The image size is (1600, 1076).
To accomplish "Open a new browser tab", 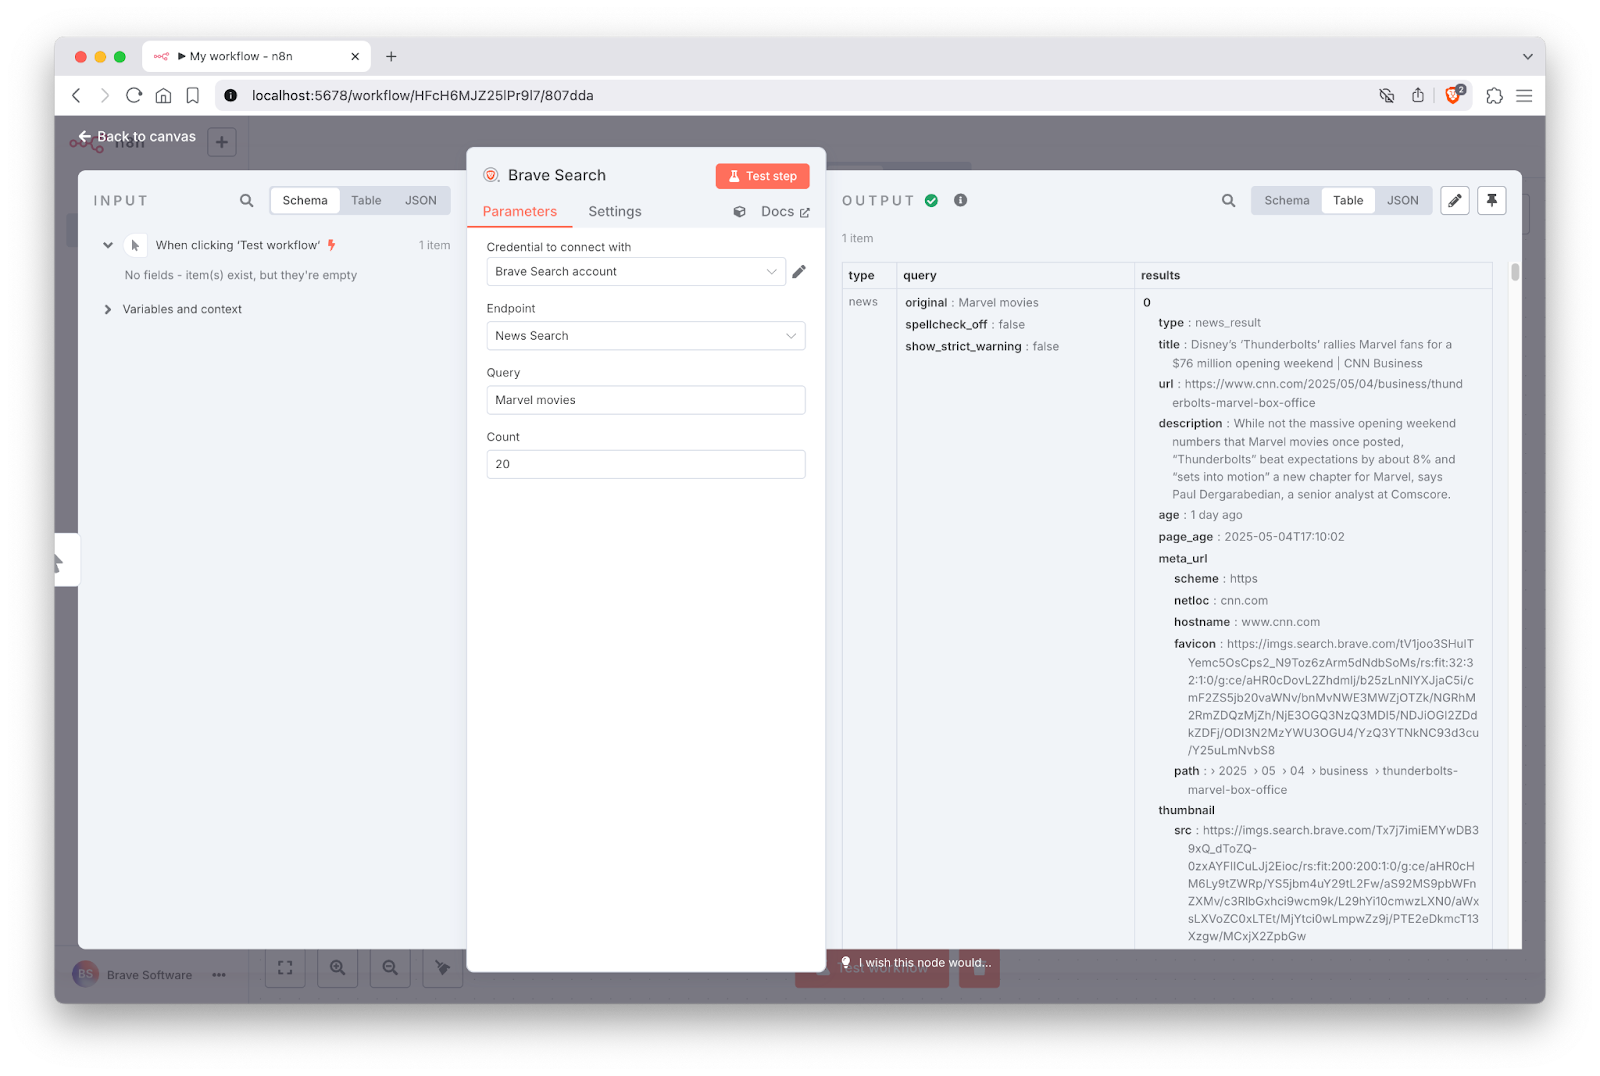I will (391, 56).
